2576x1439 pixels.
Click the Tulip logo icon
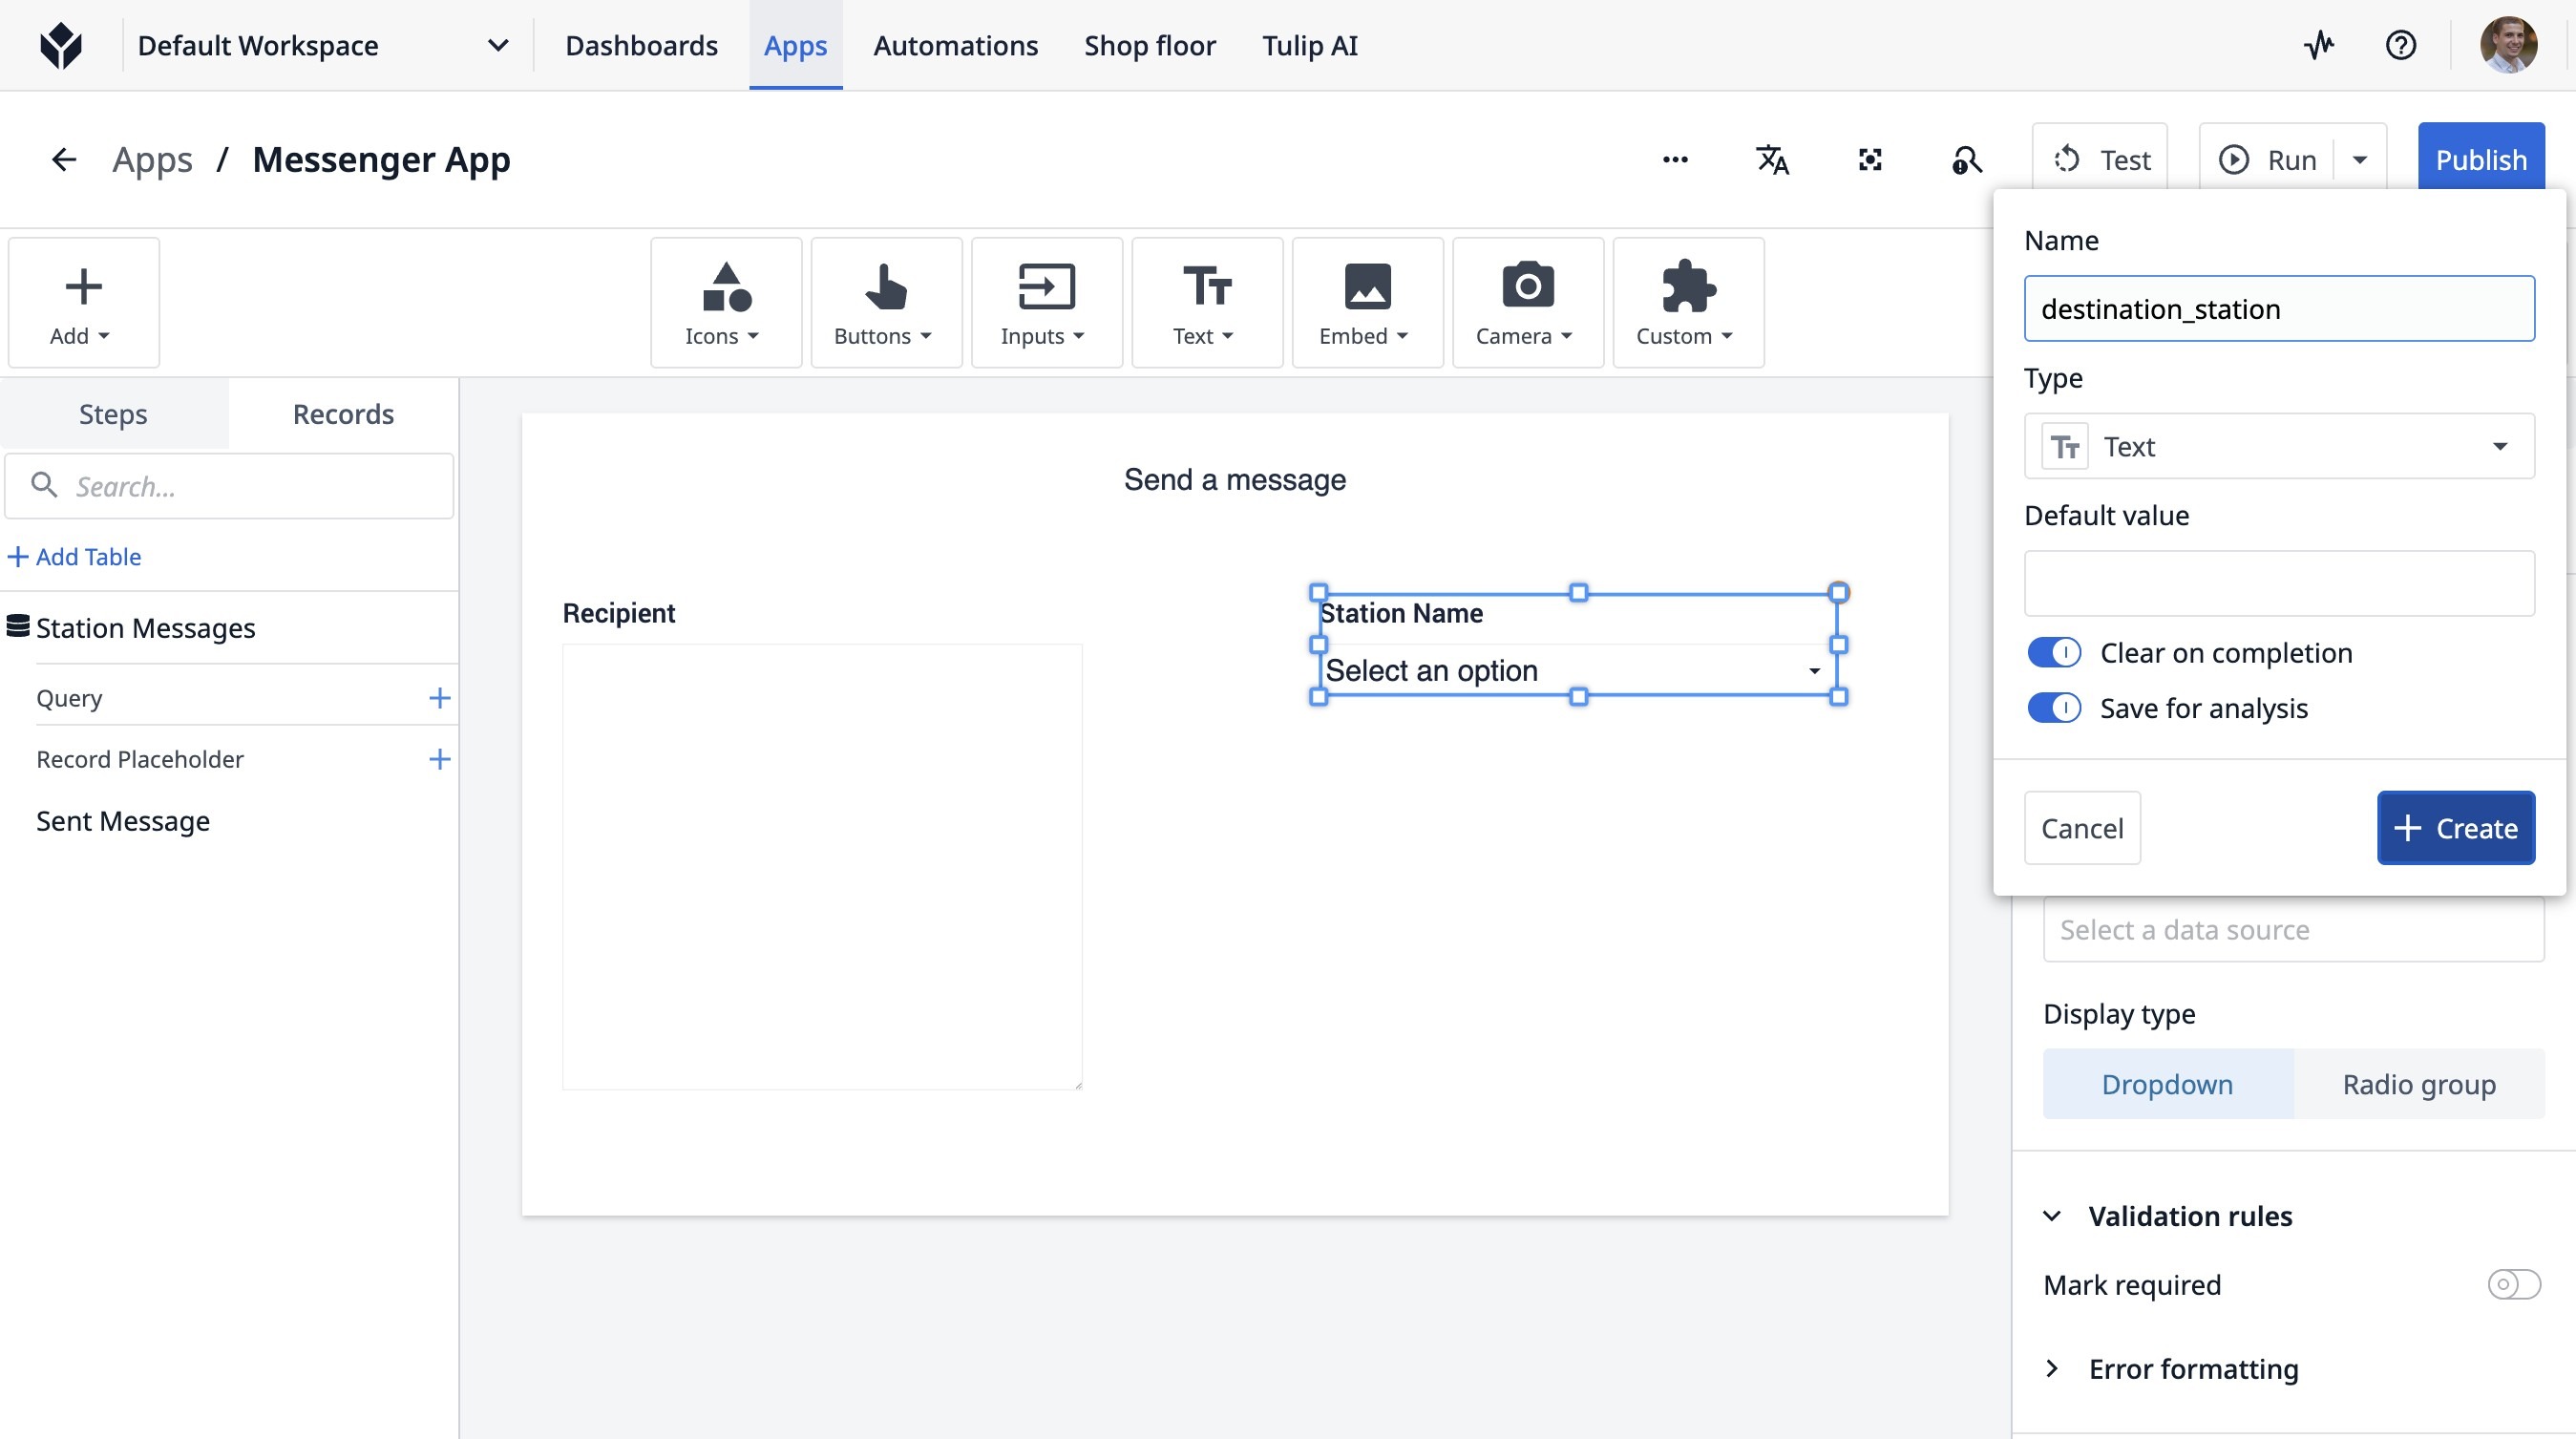tap(61, 45)
